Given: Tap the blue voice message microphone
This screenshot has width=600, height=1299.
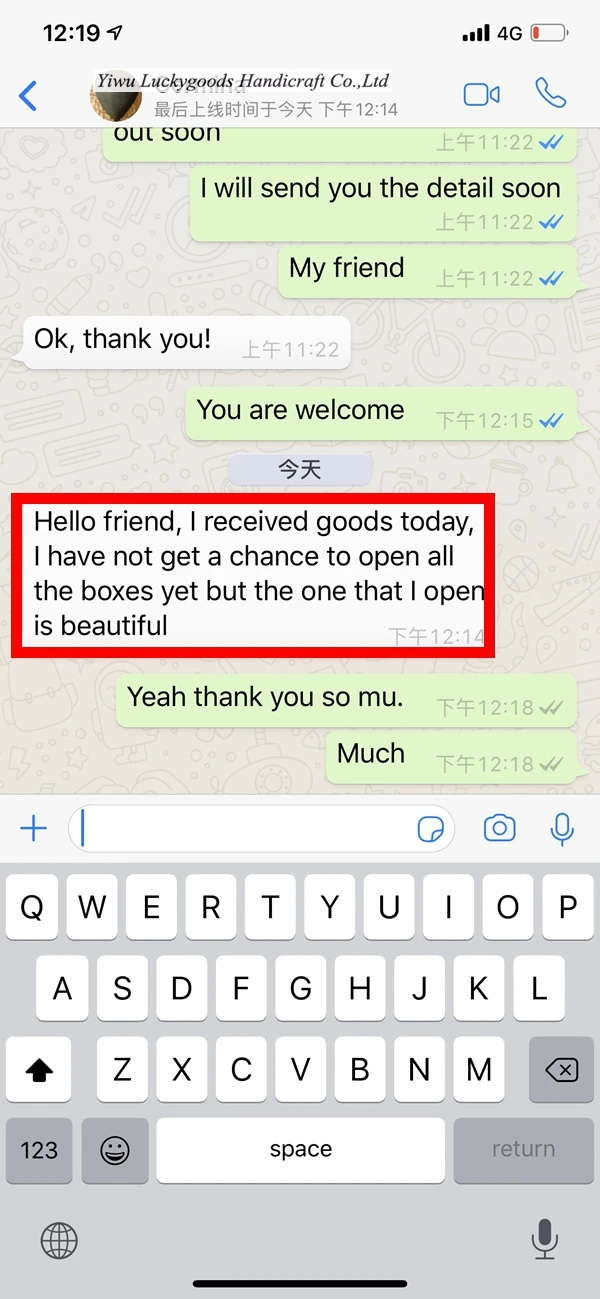Looking at the screenshot, I should tap(562, 829).
